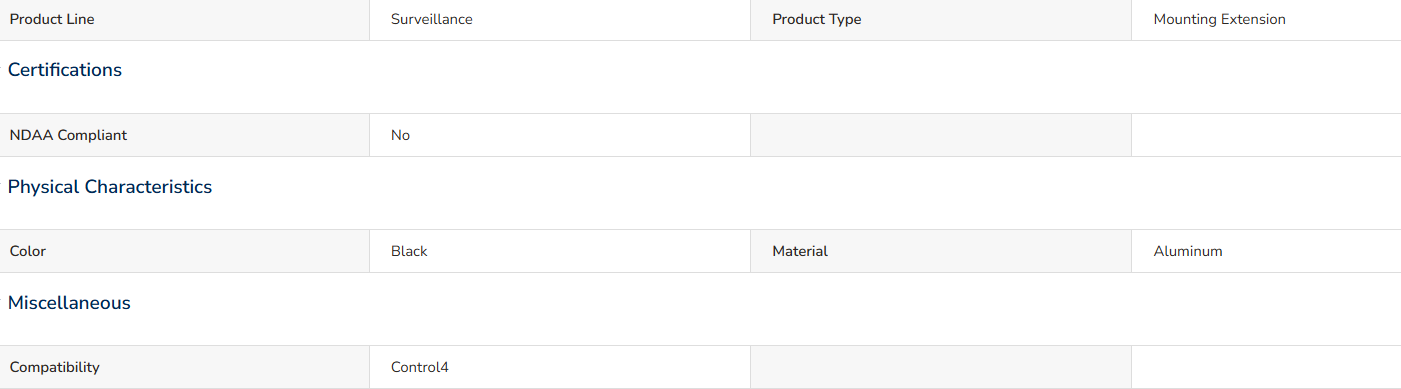
Task: Select the Surveillance value text
Action: [432, 19]
